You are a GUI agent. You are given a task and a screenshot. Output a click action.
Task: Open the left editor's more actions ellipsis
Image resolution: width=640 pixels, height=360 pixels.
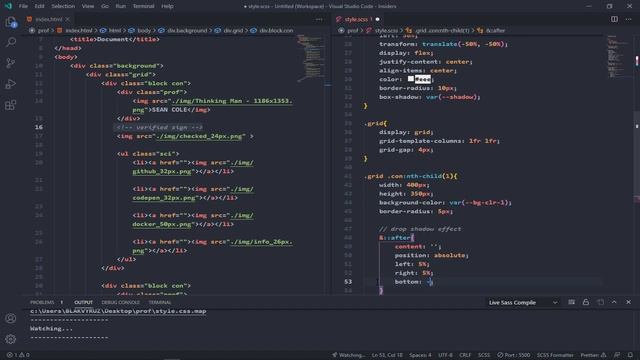pos(319,19)
